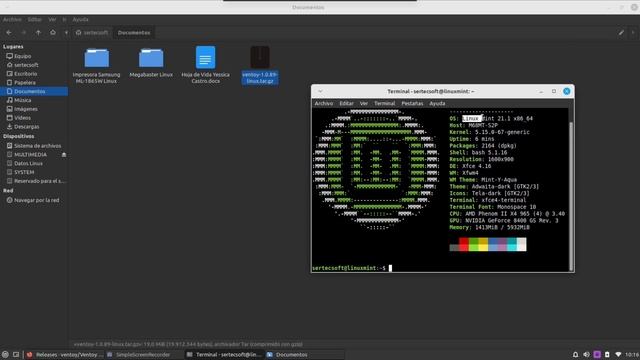Open the Editar menu in file manager

pyautogui.click(x=35, y=19)
